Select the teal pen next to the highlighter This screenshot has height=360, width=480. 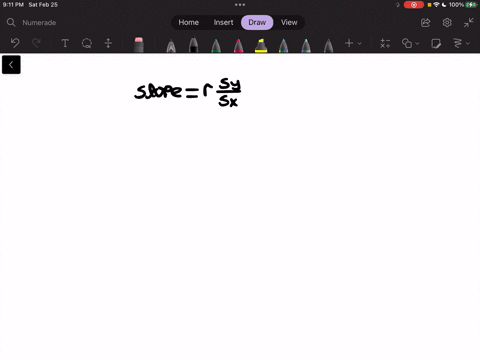coord(283,46)
